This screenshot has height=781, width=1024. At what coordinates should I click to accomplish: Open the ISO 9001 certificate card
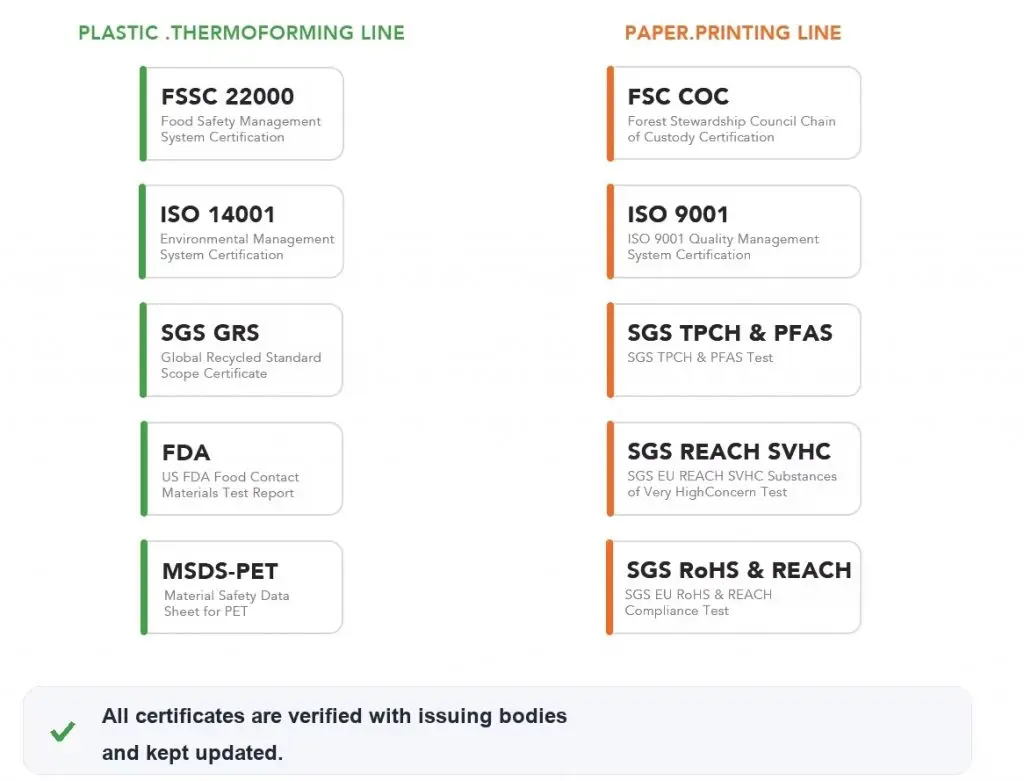click(733, 232)
